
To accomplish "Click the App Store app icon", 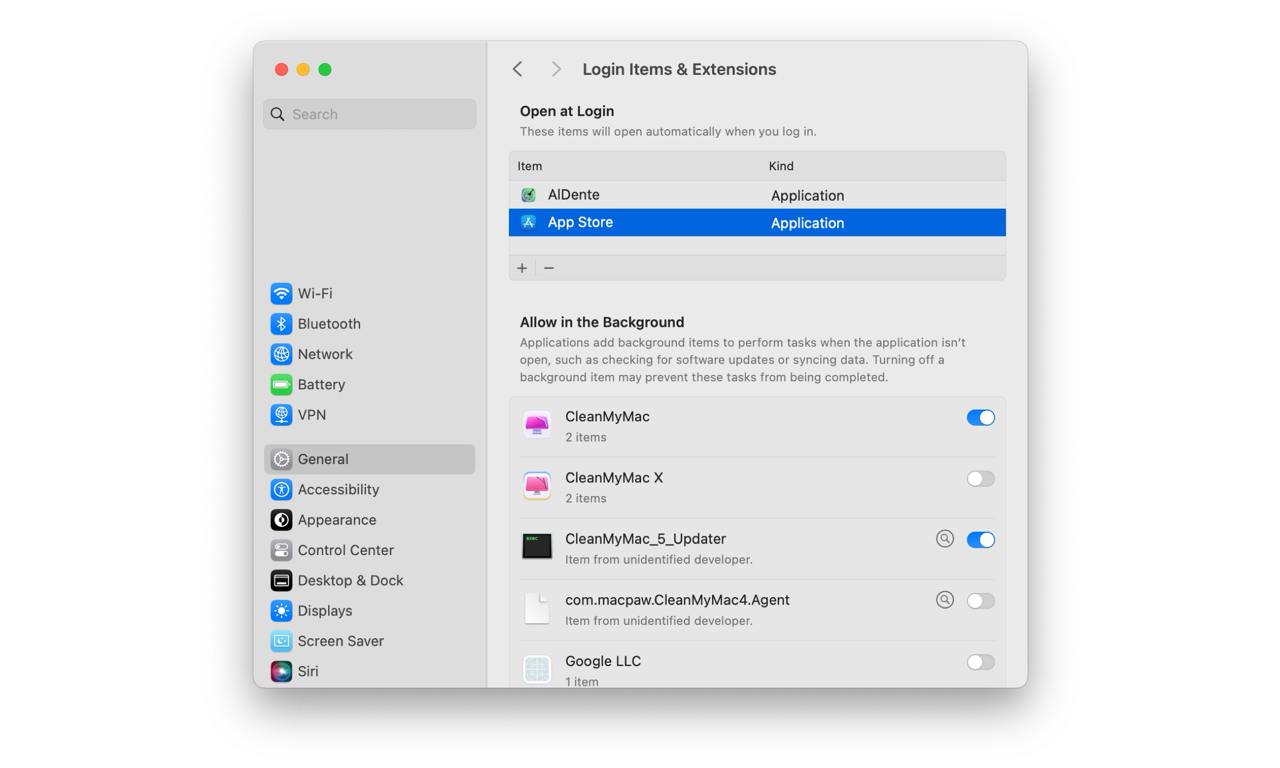I will (528, 222).
